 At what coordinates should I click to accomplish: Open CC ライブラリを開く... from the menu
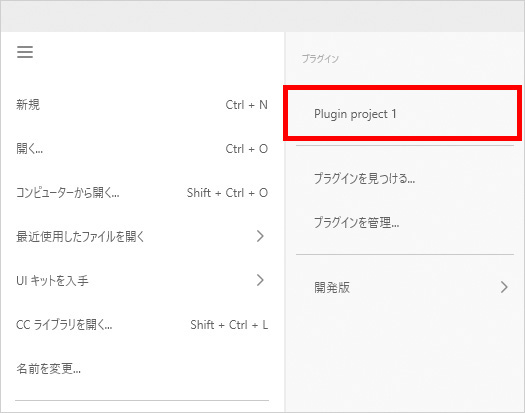pyautogui.click(x=64, y=325)
